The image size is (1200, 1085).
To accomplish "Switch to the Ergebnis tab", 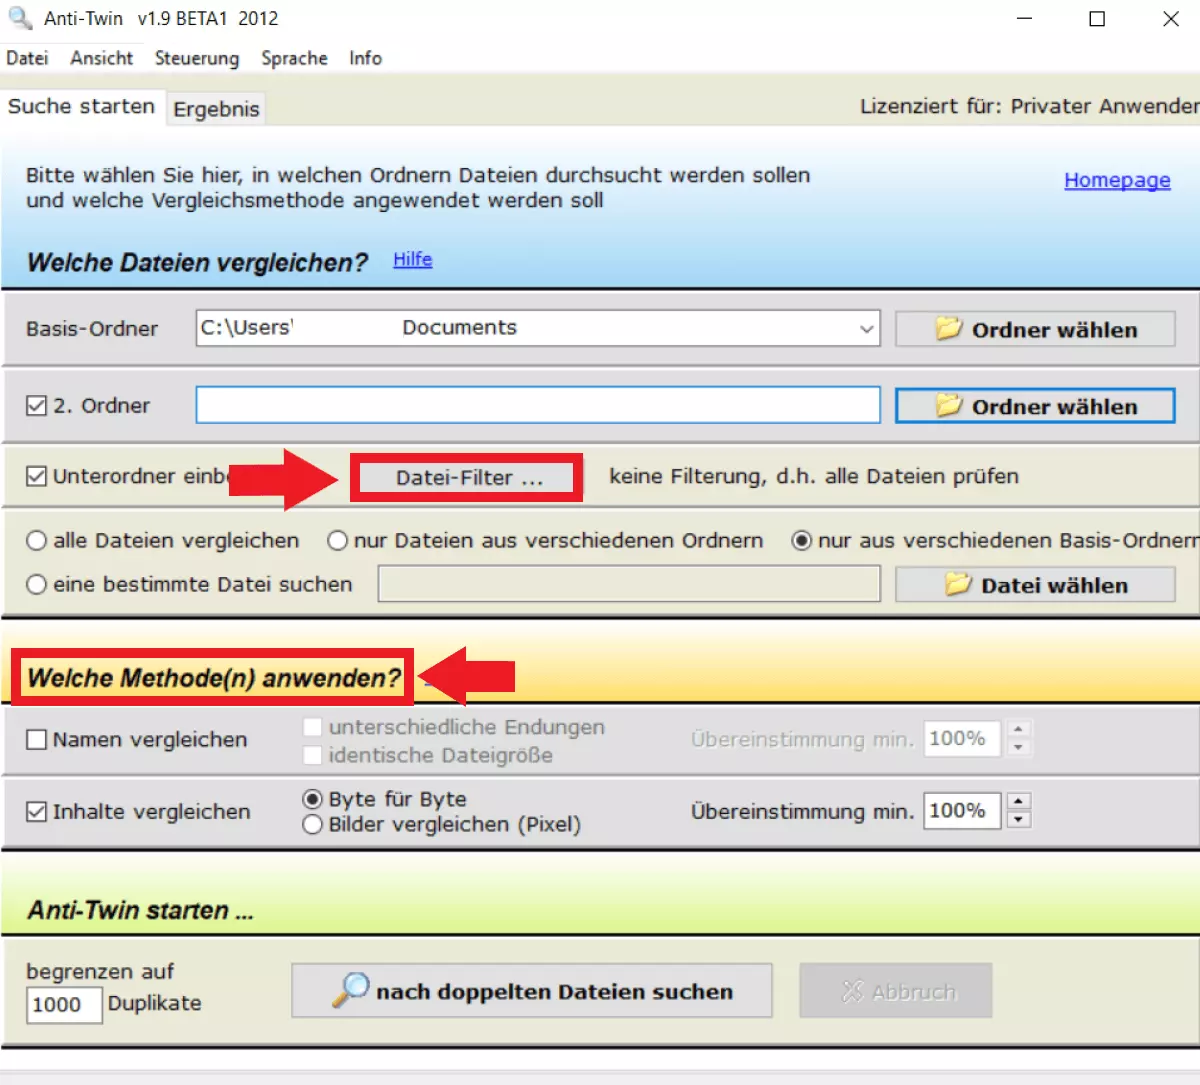I will (216, 109).
